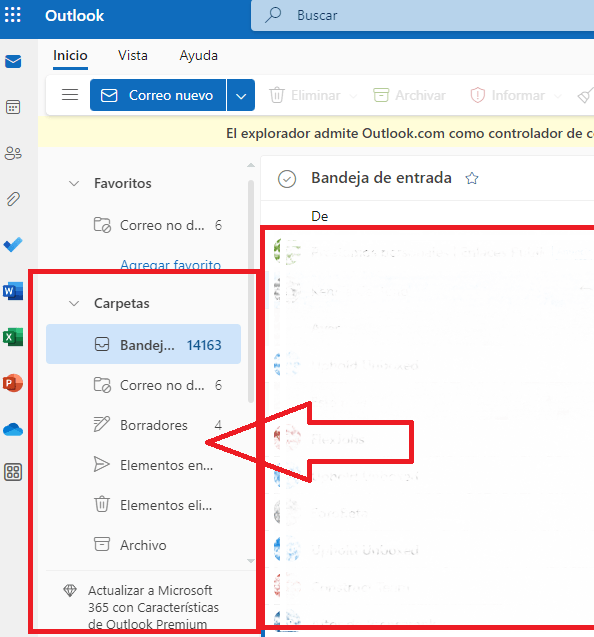Open the Archivo folder

[143, 545]
